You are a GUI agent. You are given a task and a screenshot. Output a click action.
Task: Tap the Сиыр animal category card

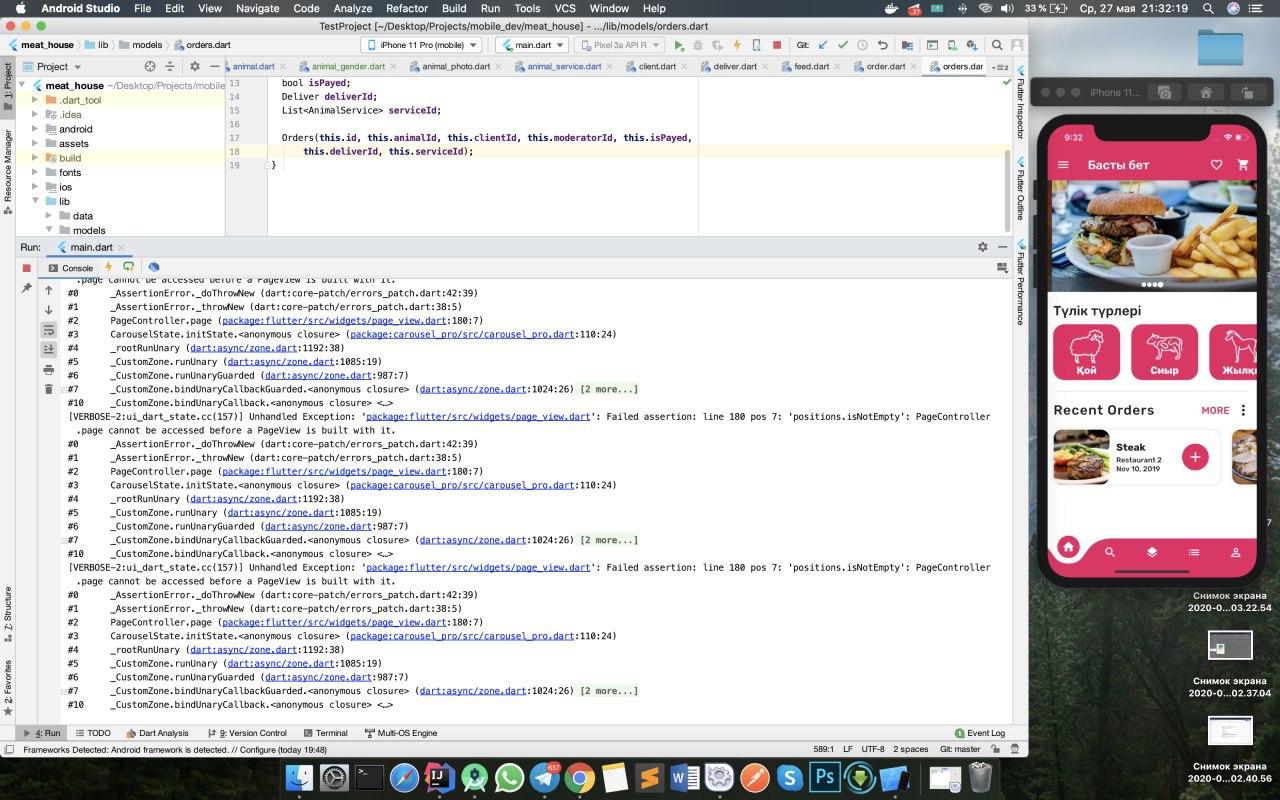[x=1164, y=352]
